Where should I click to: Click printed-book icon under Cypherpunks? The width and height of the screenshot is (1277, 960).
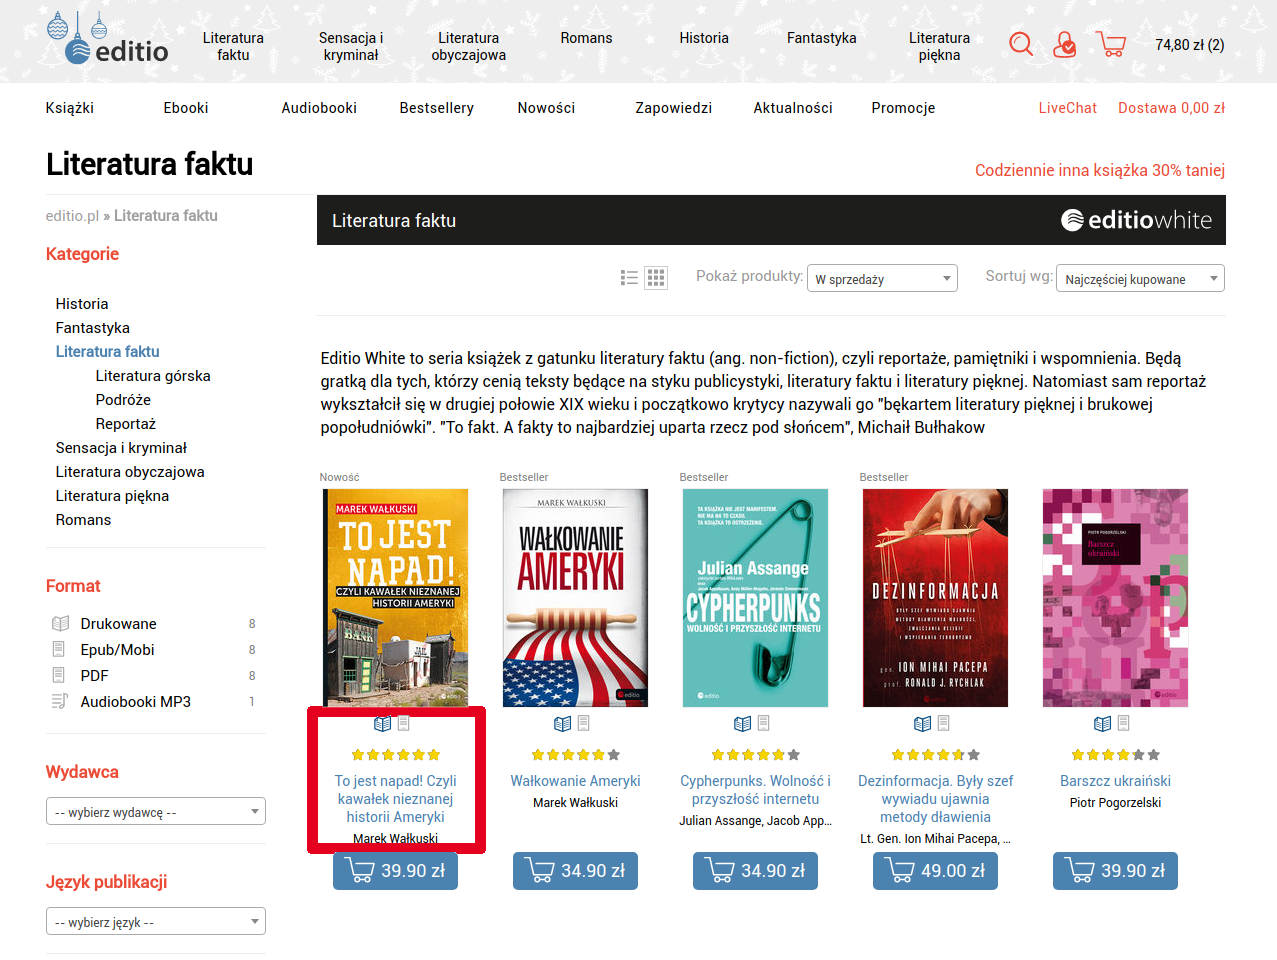pos(742,723)
